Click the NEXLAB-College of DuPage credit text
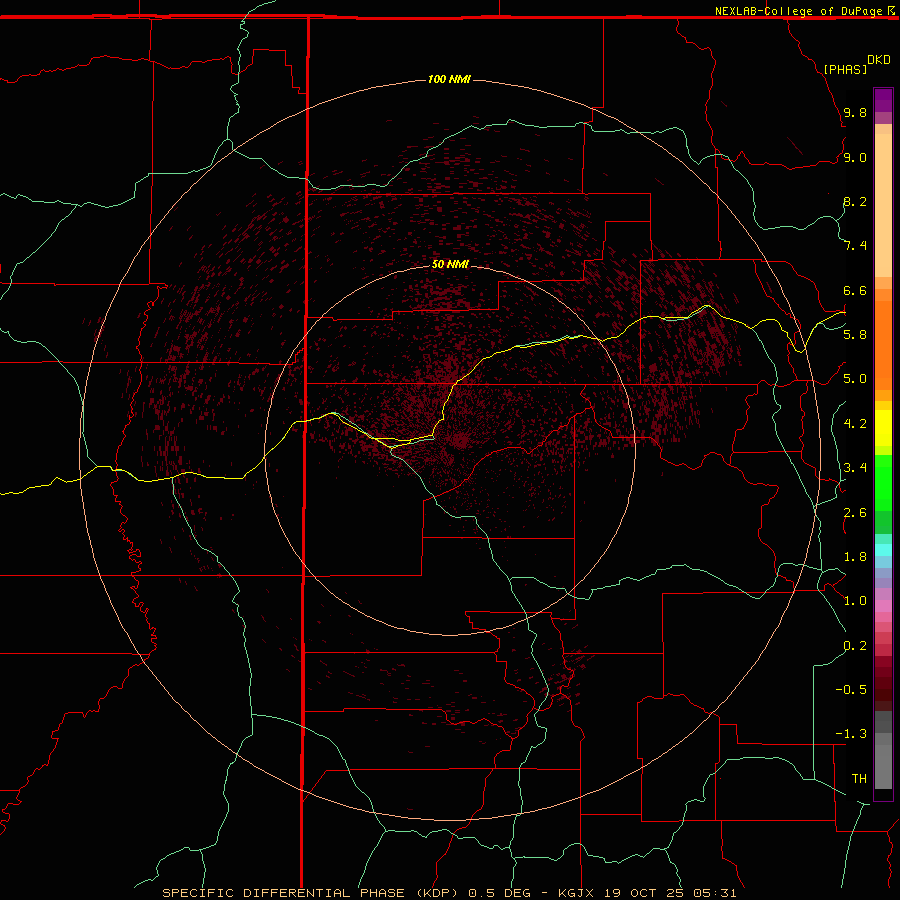Viewport: 900px width, 900px height. pos(798,11)
